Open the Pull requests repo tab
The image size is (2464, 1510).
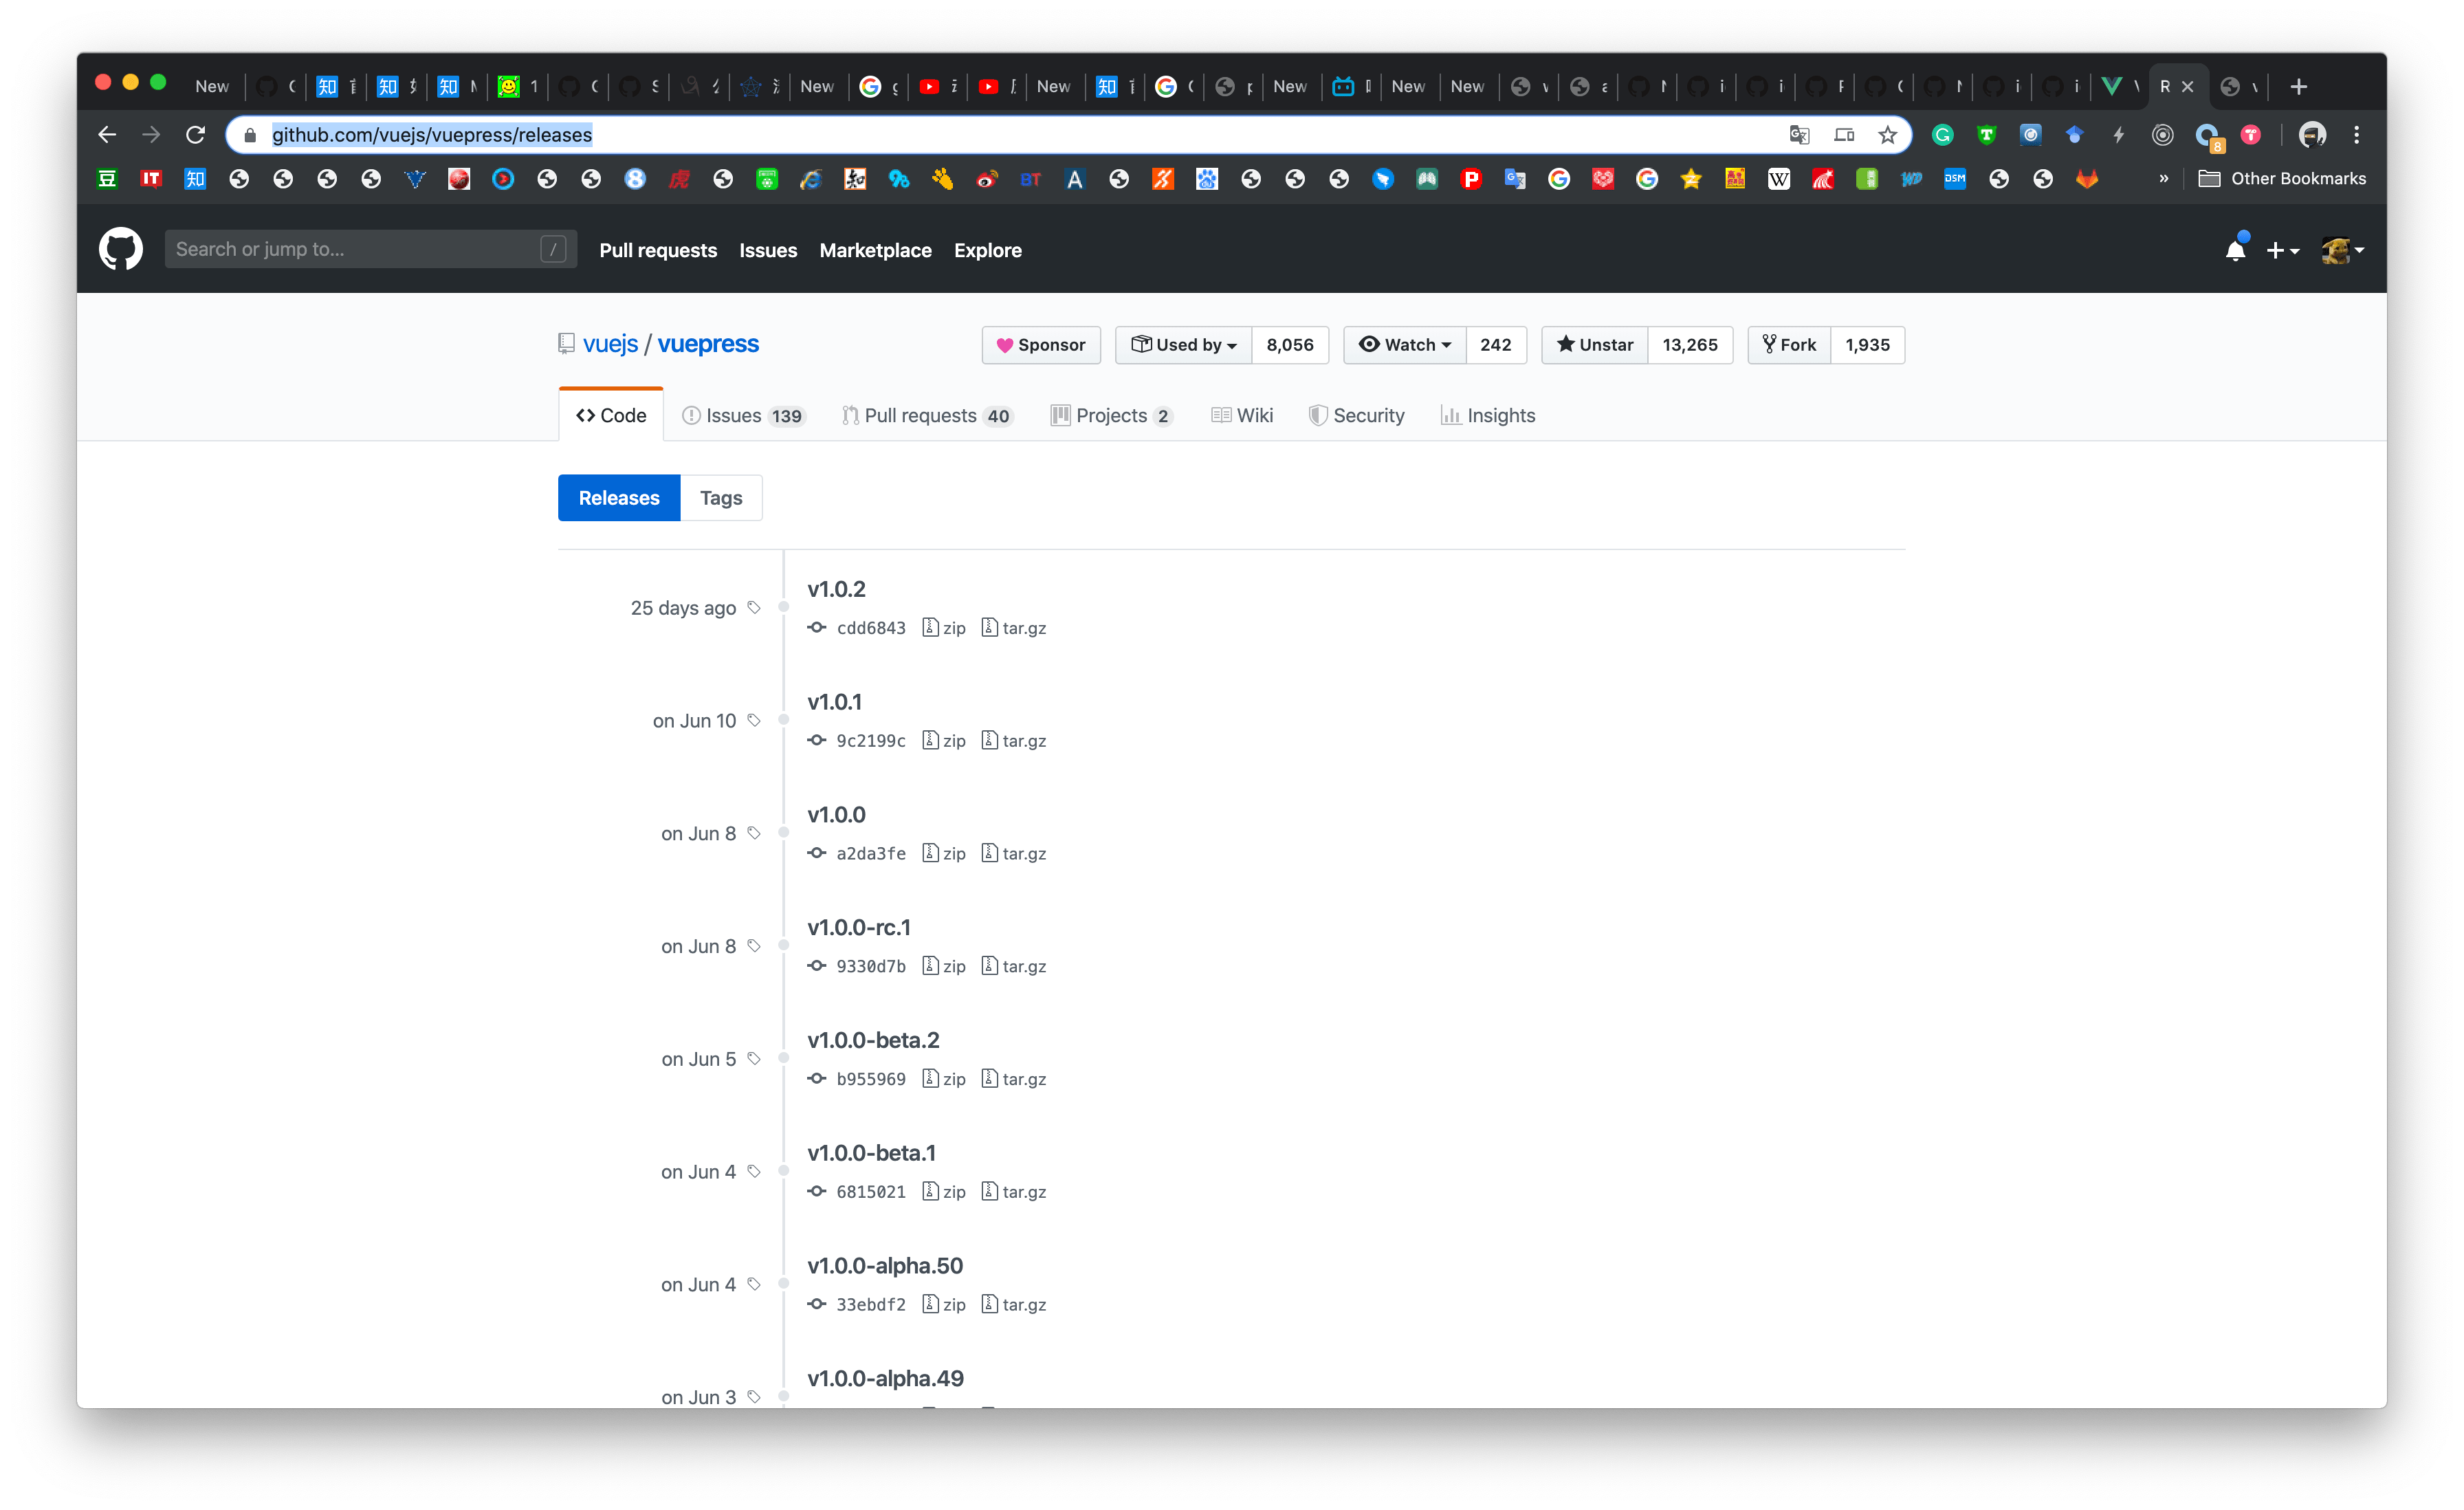tap(927, 415)
